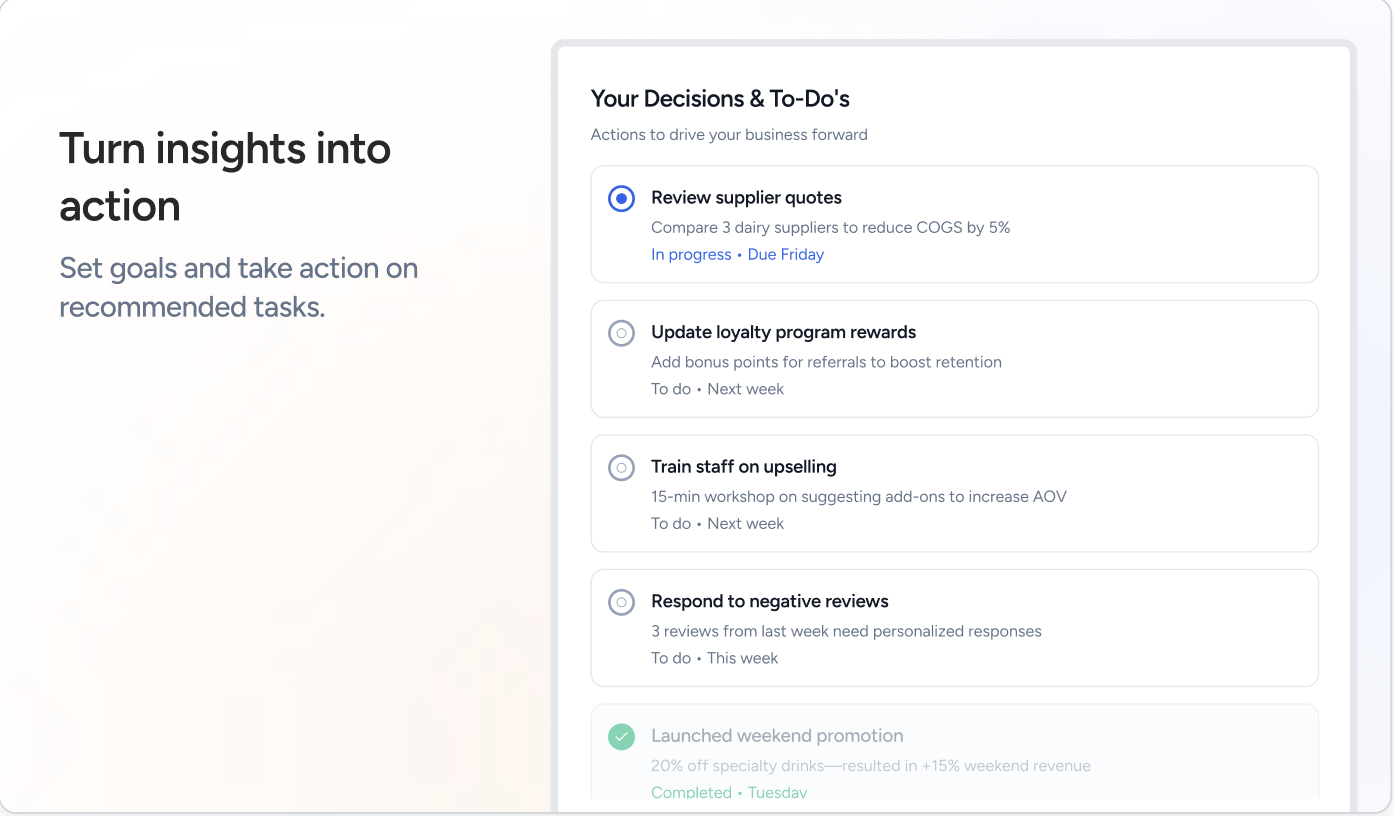Click the Launched weekend promotion title
Viewport: 1394px width, 816px height.
pyautogui.click(x=776, y=736)
